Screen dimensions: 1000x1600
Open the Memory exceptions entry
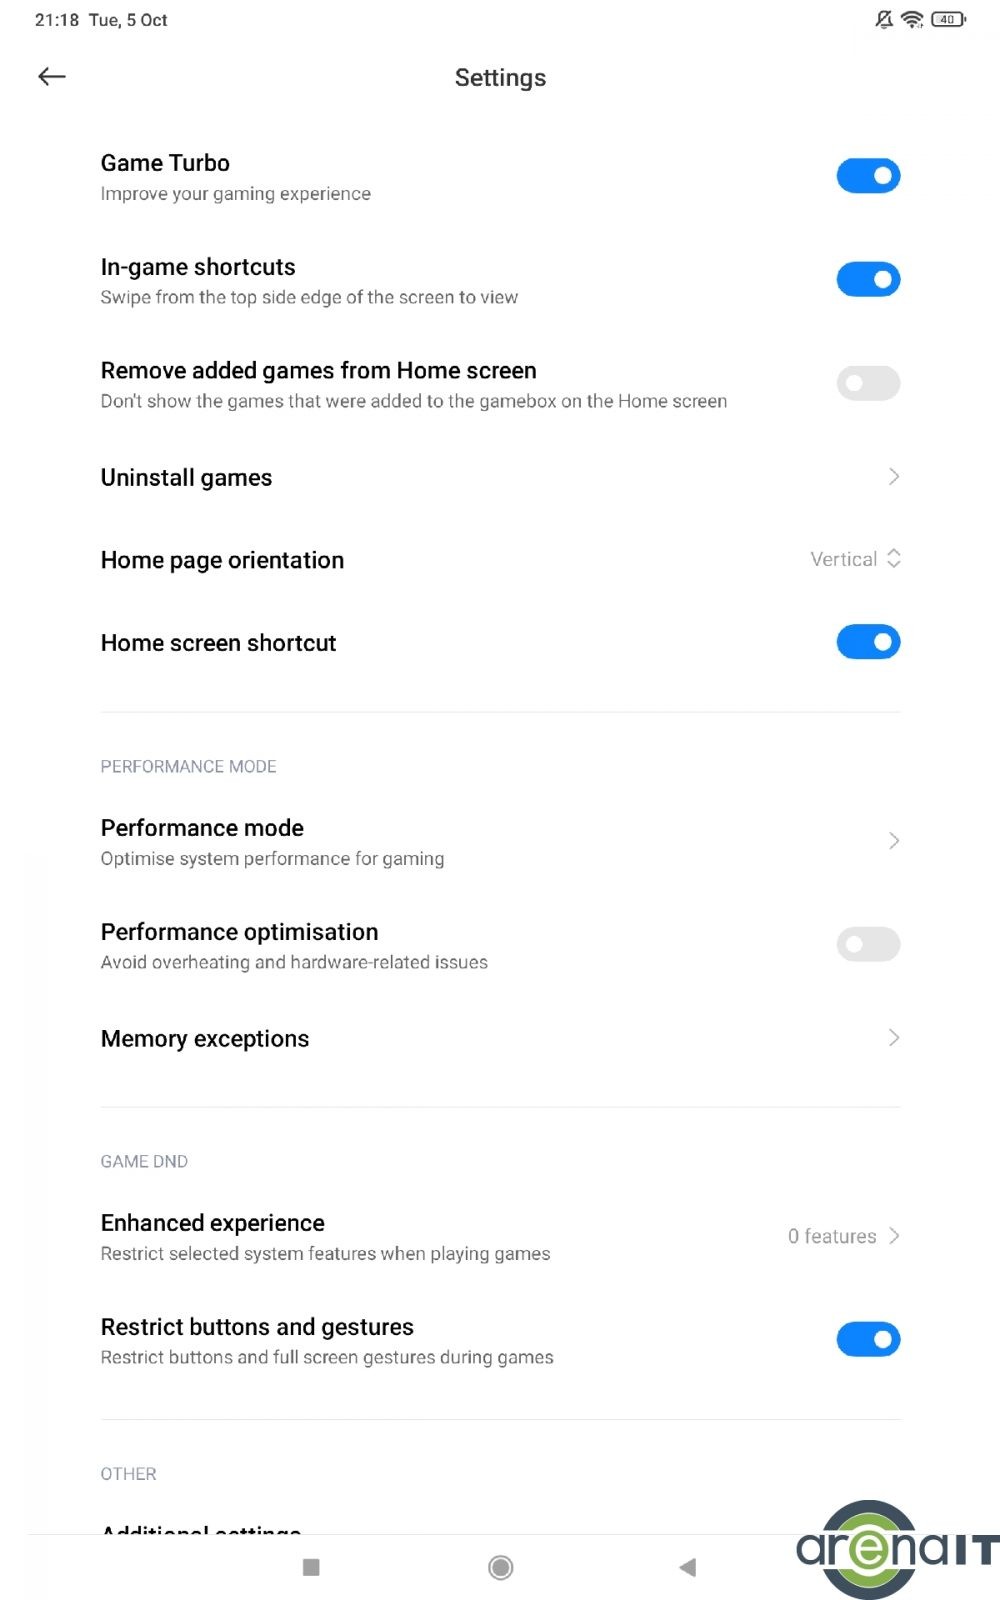pos(205,1039)
